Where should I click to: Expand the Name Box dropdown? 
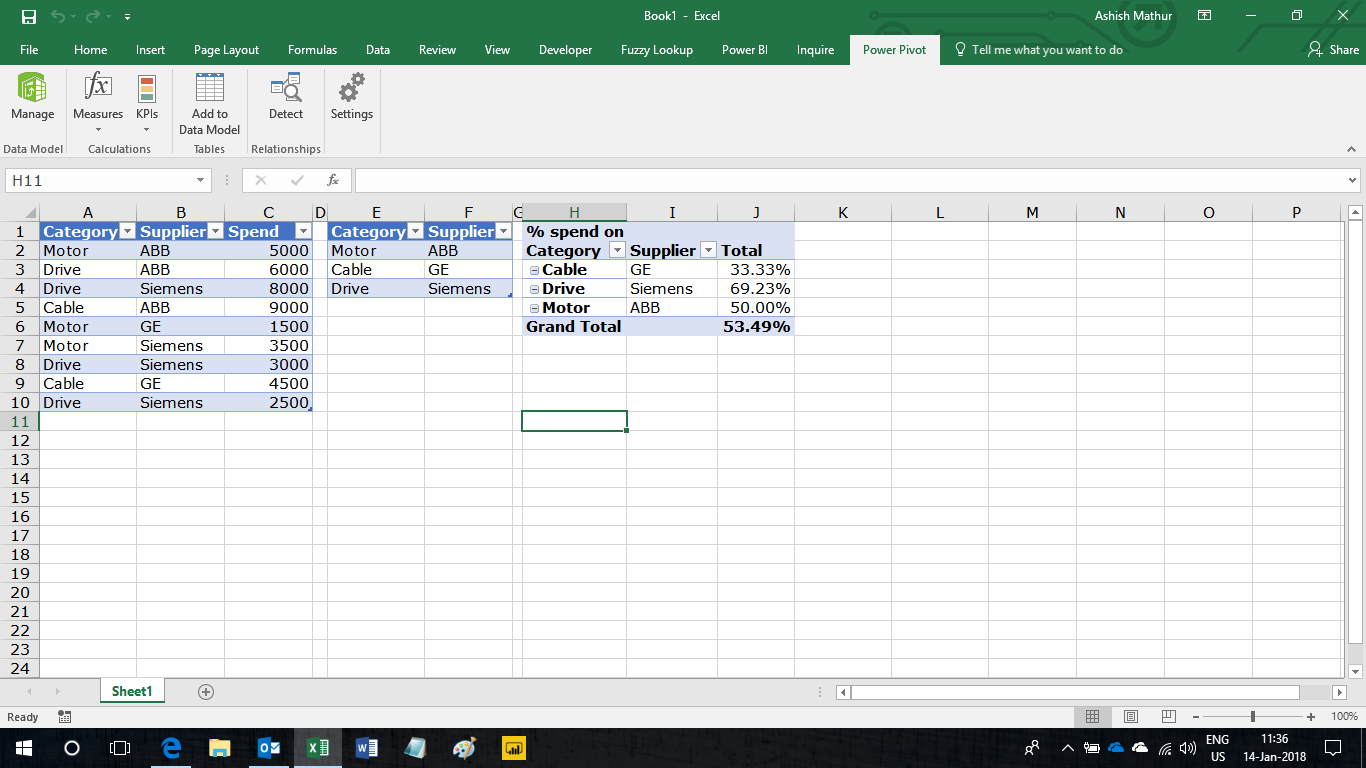coord(201,181)
